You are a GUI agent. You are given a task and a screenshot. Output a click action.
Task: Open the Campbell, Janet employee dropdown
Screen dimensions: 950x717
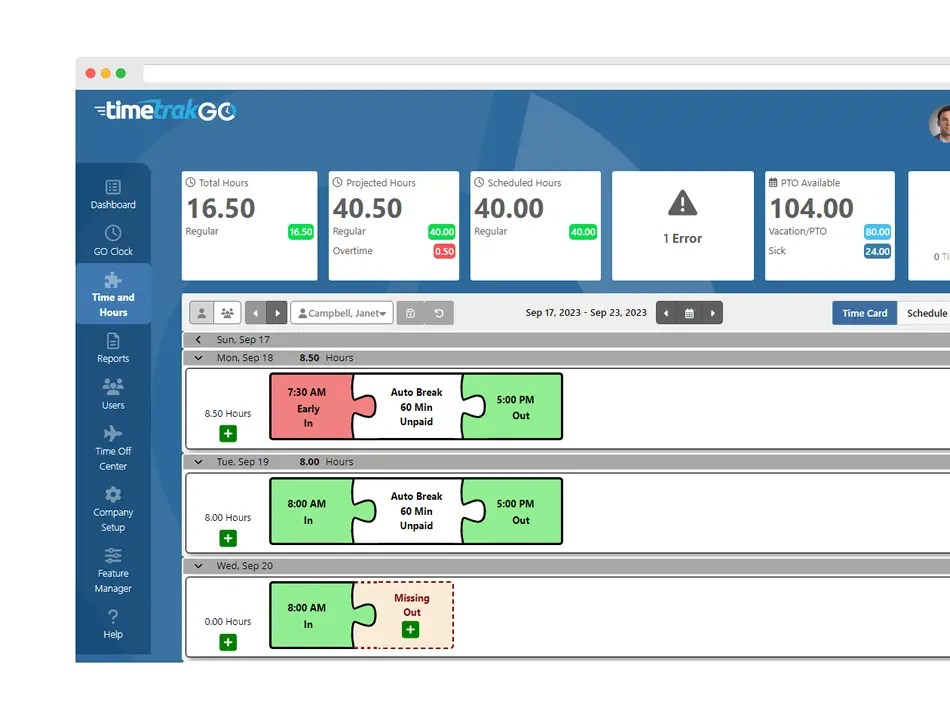[x=342, y=313]
